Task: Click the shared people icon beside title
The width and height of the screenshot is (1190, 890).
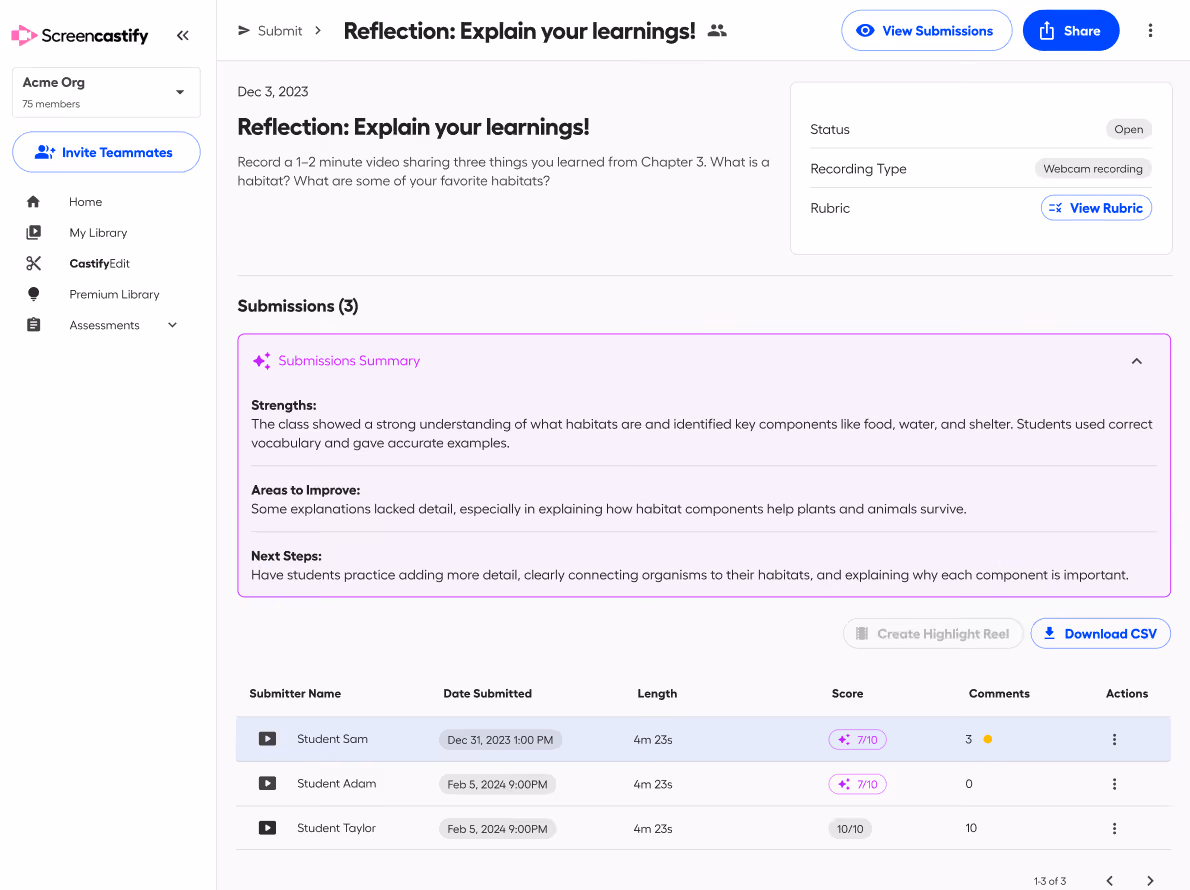Action: point(717,31)
